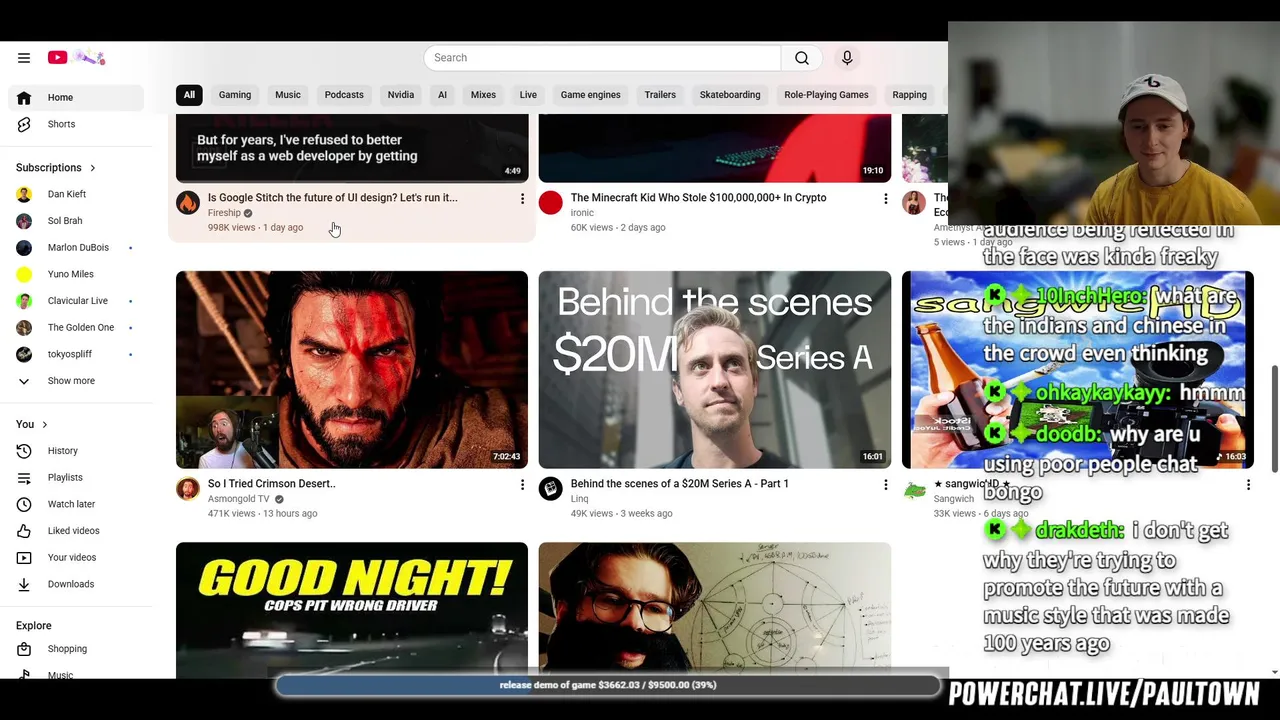Select the Nvidia filter chip
Image resolution: width=1280 pixels, height=720 pixels.
[401, 95]
